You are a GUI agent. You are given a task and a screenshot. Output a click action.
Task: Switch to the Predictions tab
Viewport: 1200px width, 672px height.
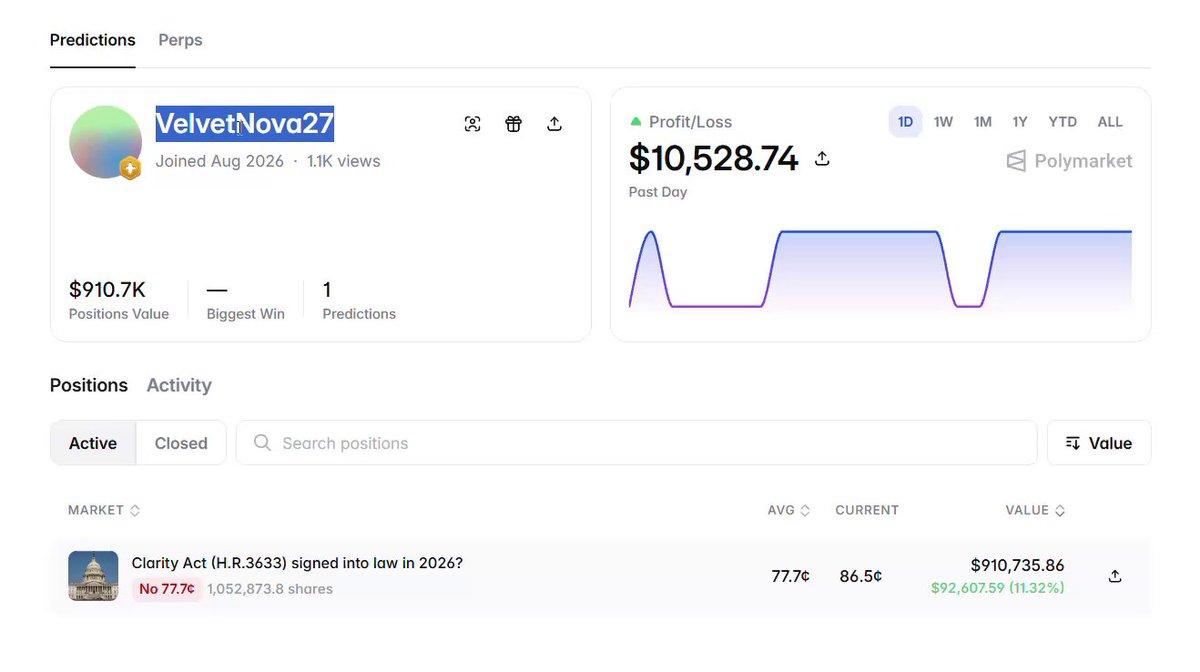93,40
